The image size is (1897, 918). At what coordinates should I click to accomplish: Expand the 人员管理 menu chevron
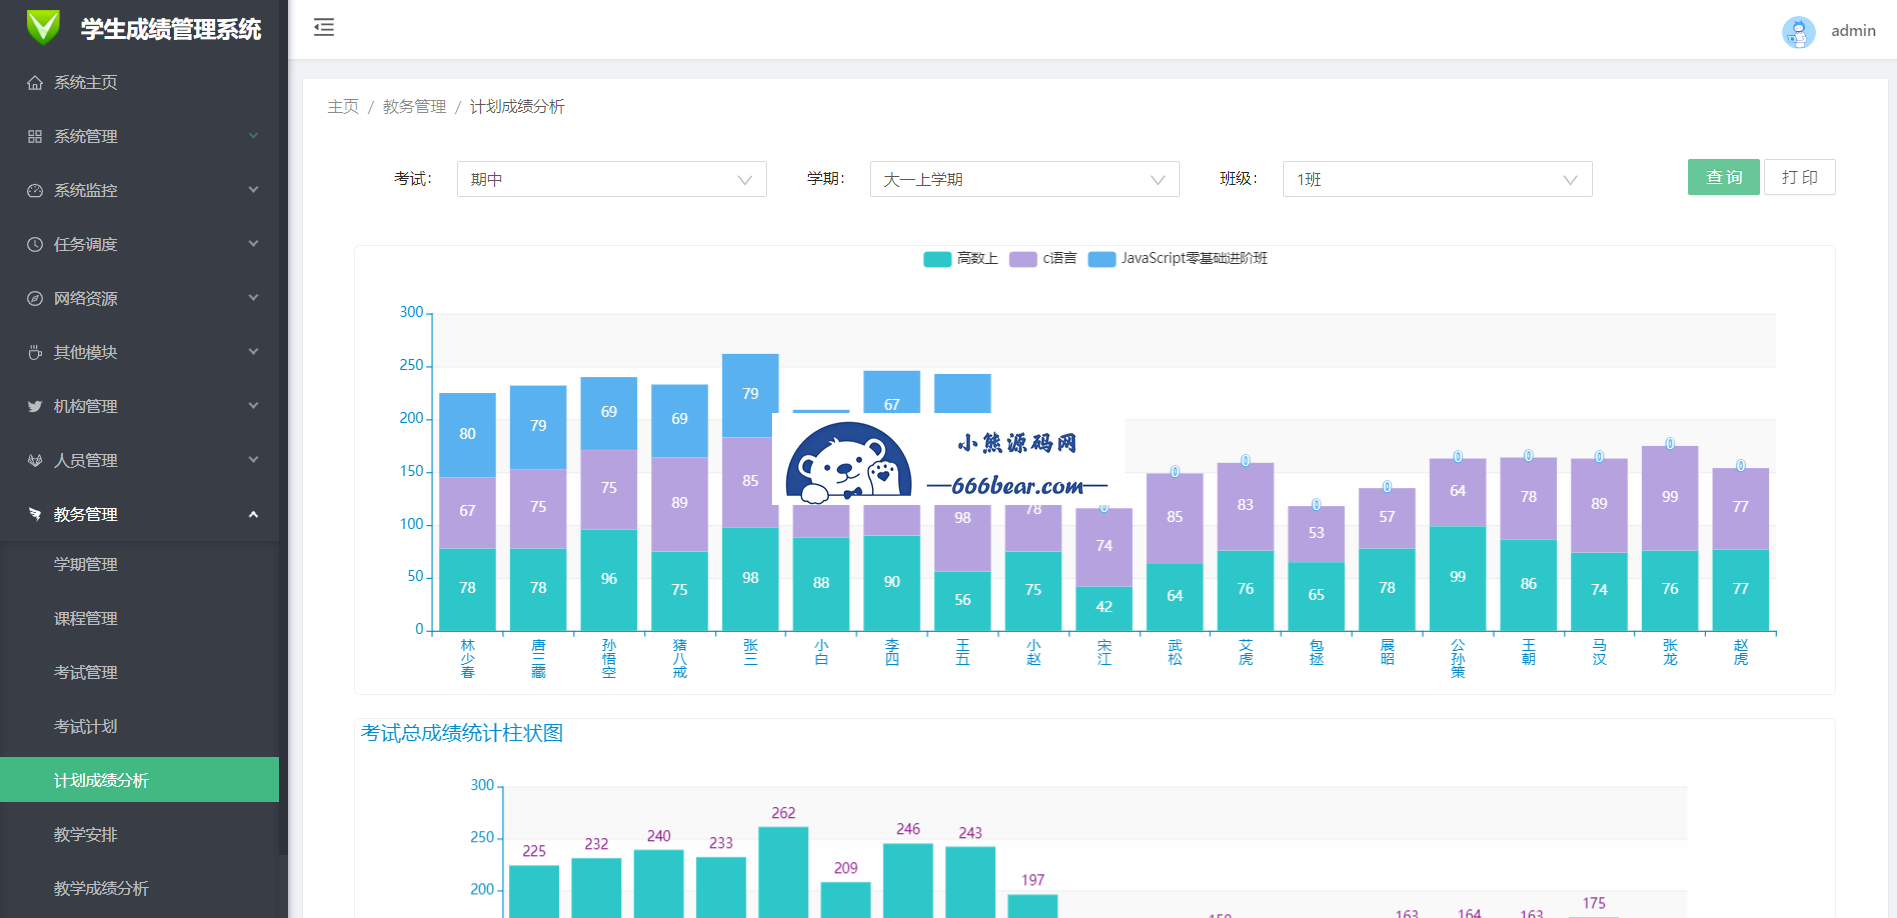coord(253,460)
